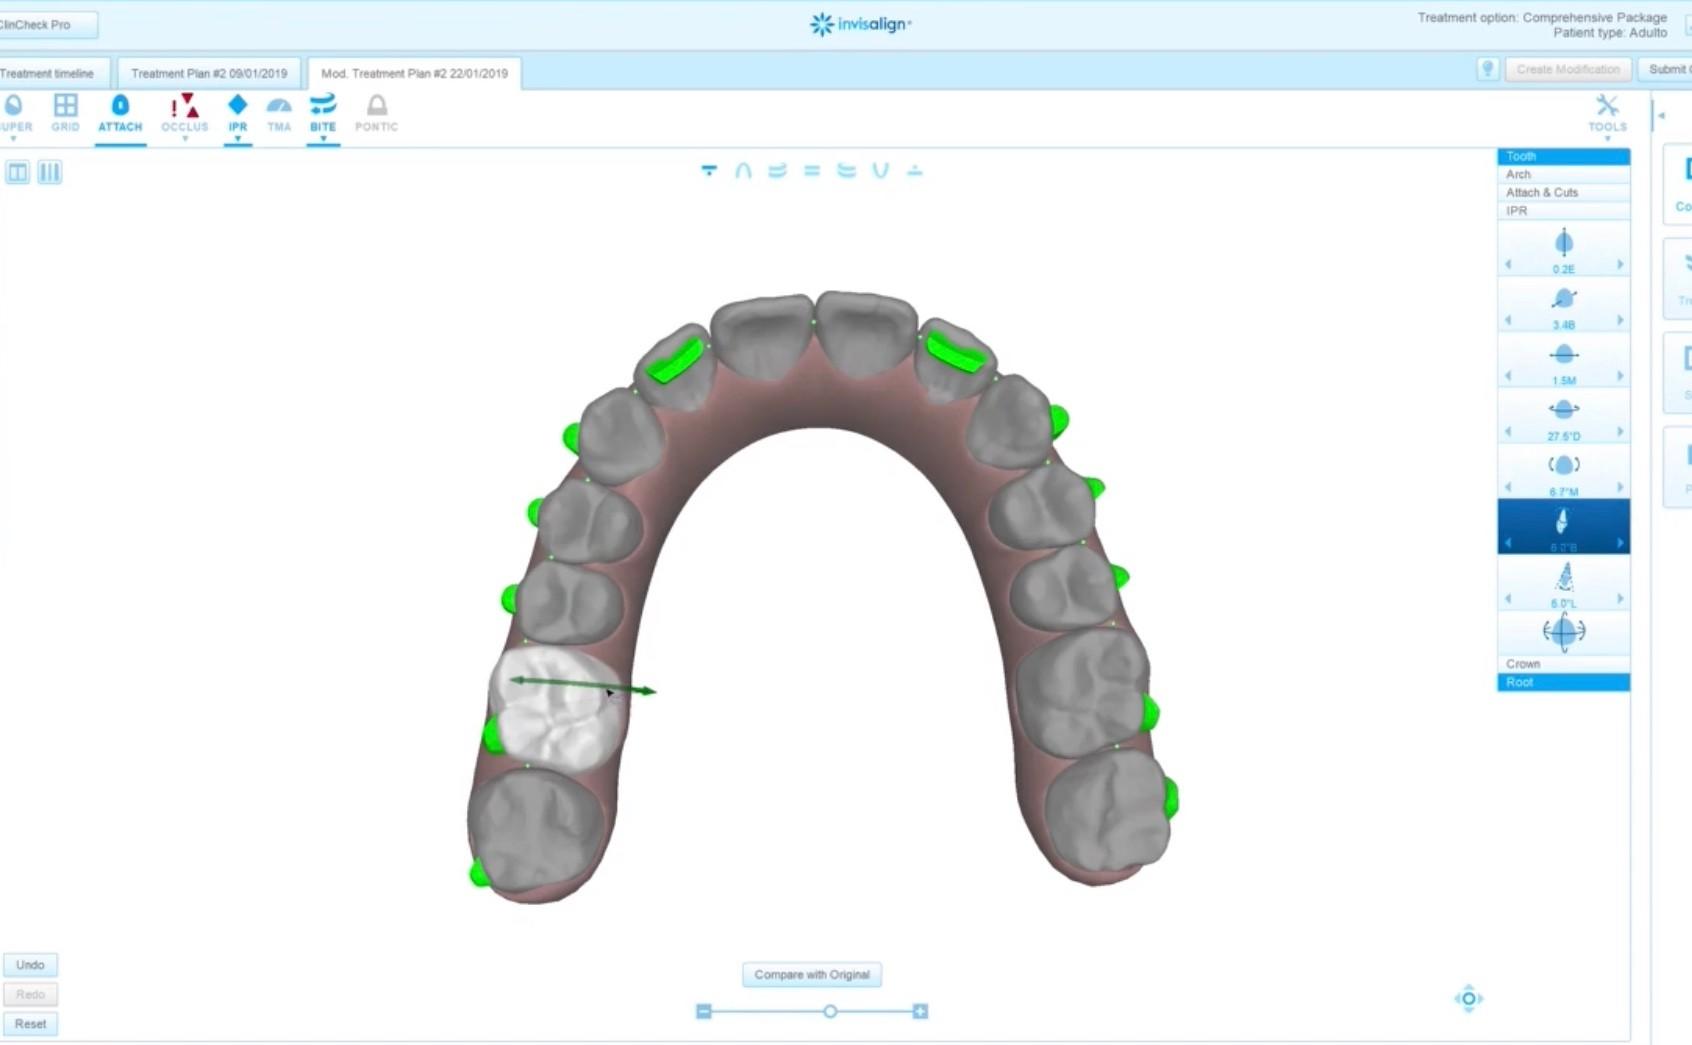Image resolution: width=1692 pixels, height=1045 pixels.
Task: Open Treatment Plan #2 09/01/2019 tab
Action: pyautogui.click(x=209, y=73)
